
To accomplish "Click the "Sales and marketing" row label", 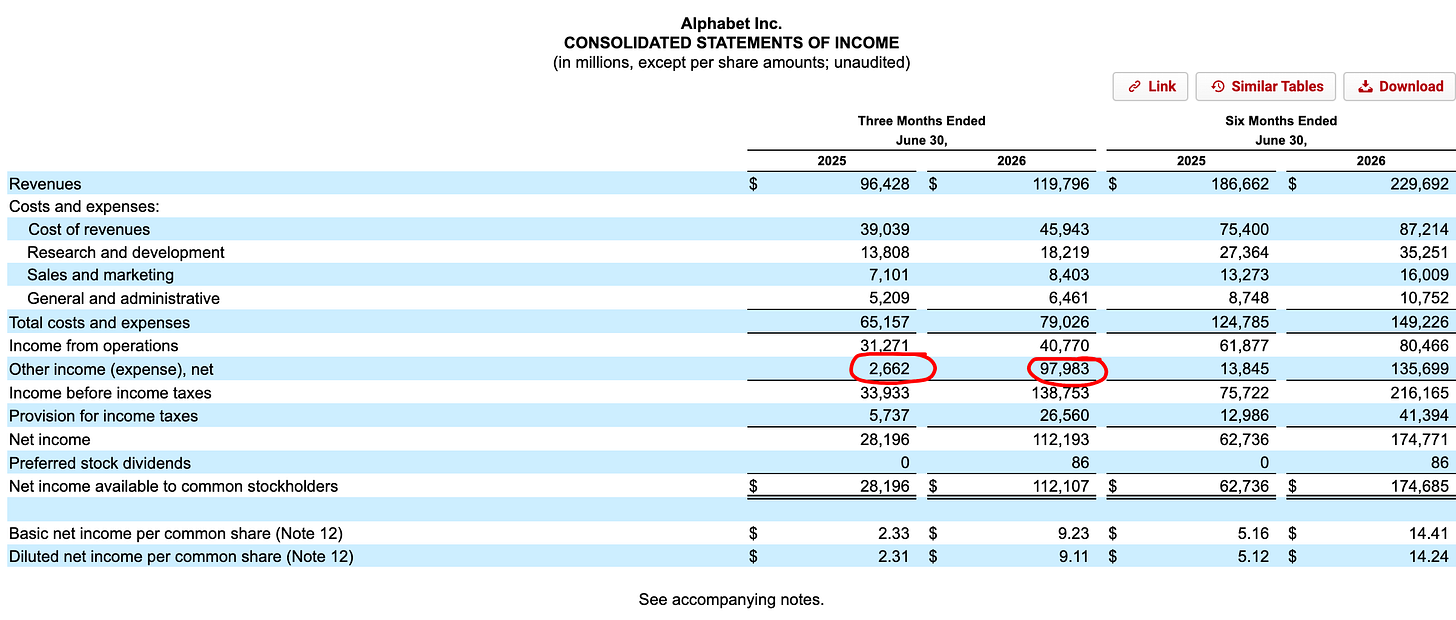I will [x=100, y=275].
